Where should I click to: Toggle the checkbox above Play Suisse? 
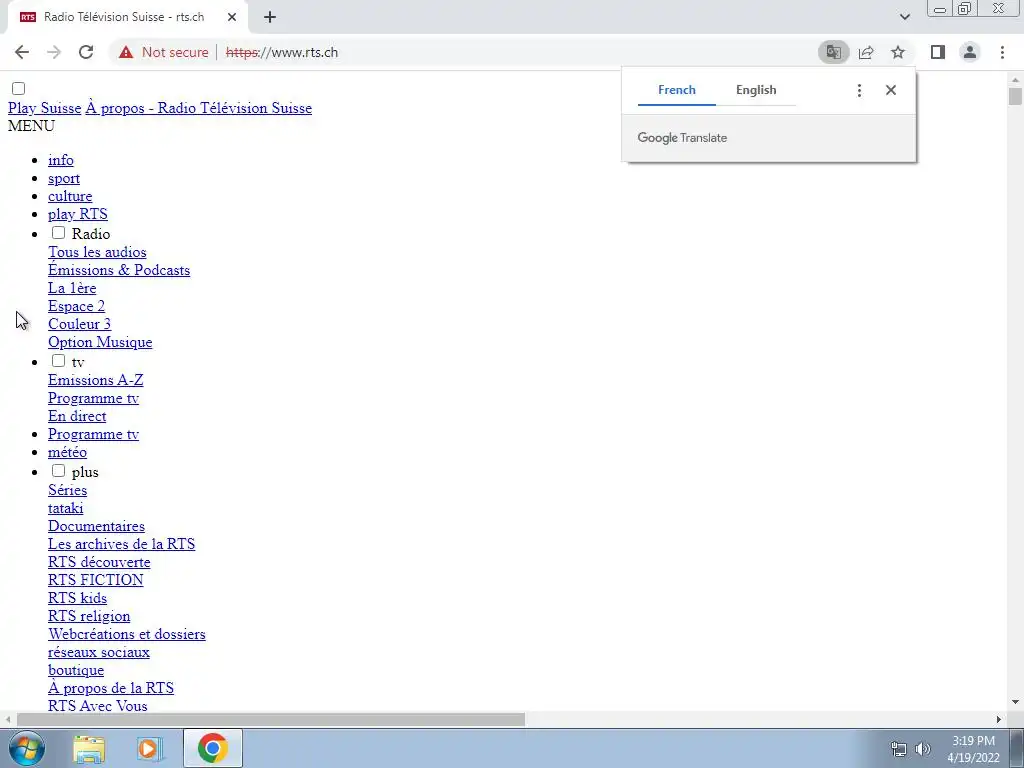click(18, 89)
